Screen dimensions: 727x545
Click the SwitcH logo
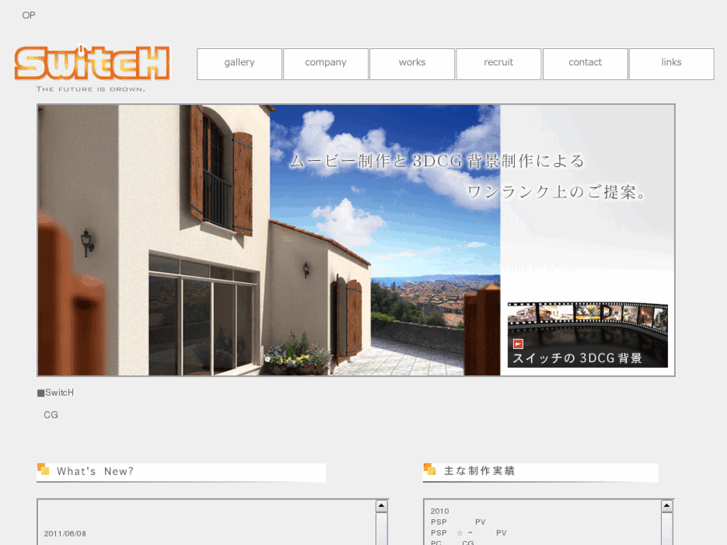point(92,63)
